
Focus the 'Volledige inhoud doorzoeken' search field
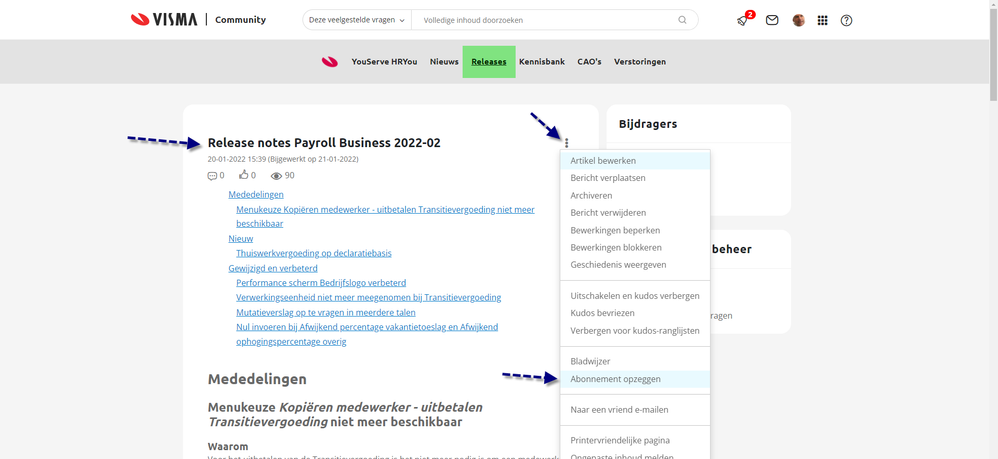tap(544, 20)
